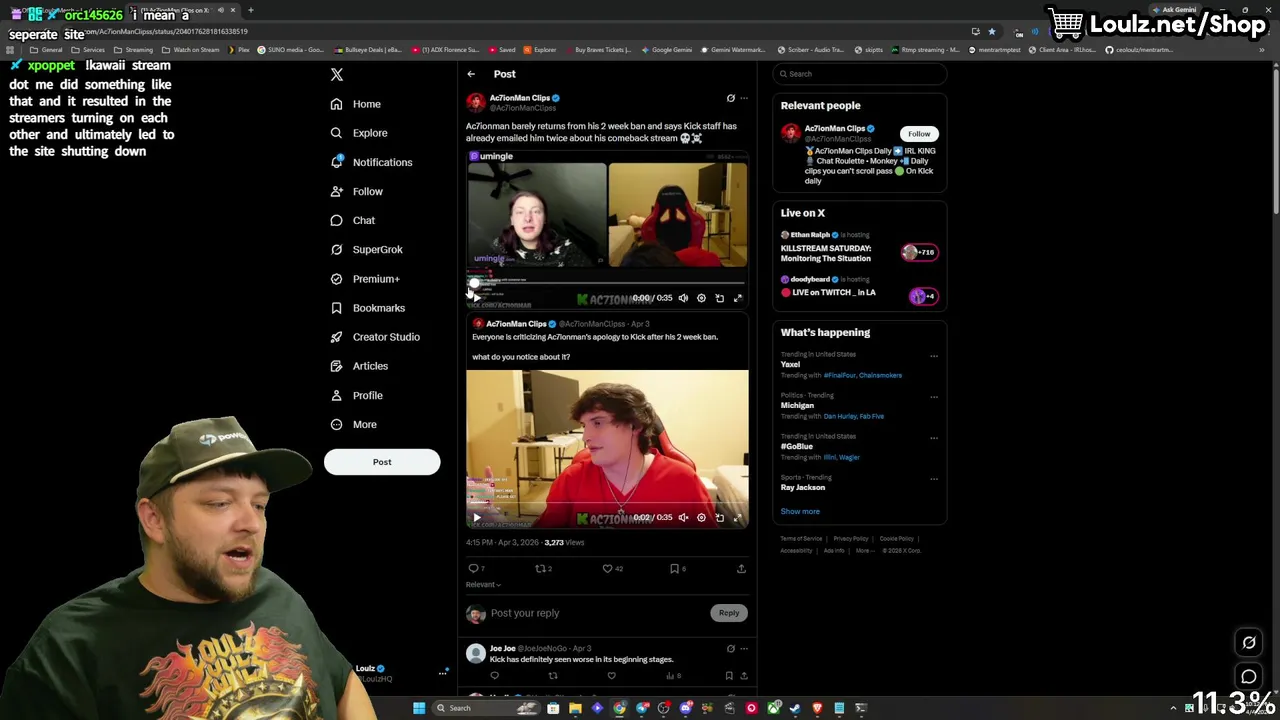This screenshot has height=720, width=1280.
Task: Open Articles in the sidebar
Action: coord(359,366)
